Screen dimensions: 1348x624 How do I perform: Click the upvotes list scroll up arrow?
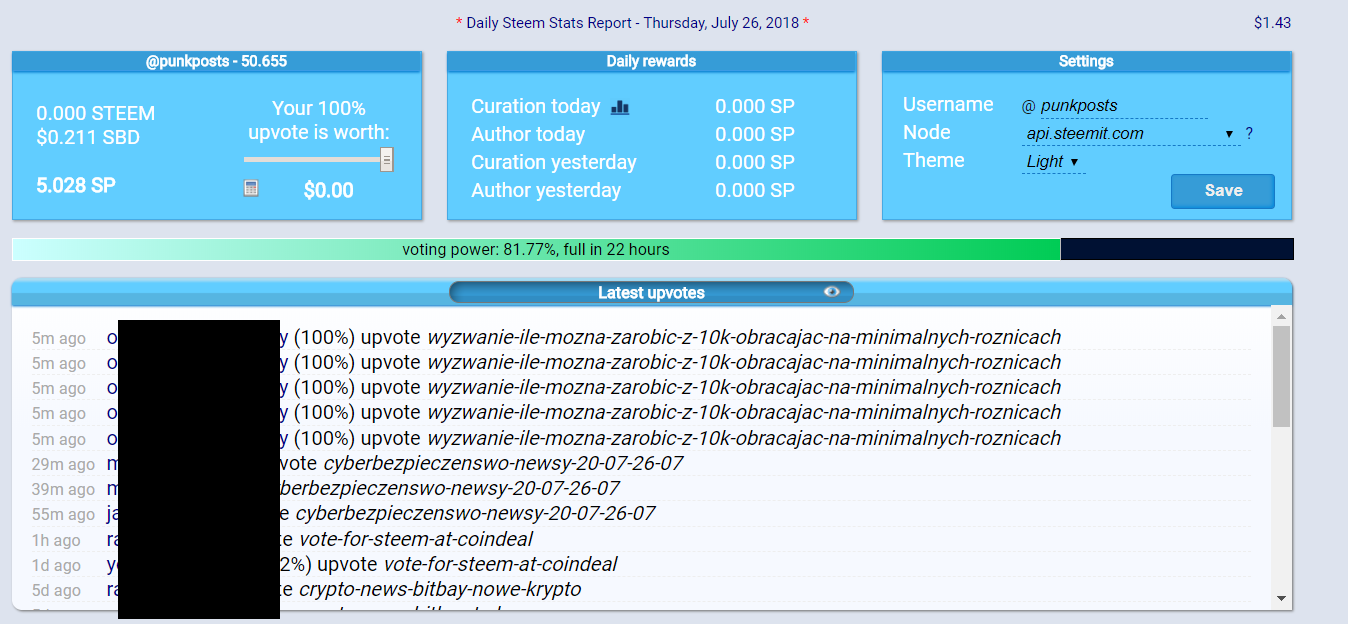tap(1281, 317)
